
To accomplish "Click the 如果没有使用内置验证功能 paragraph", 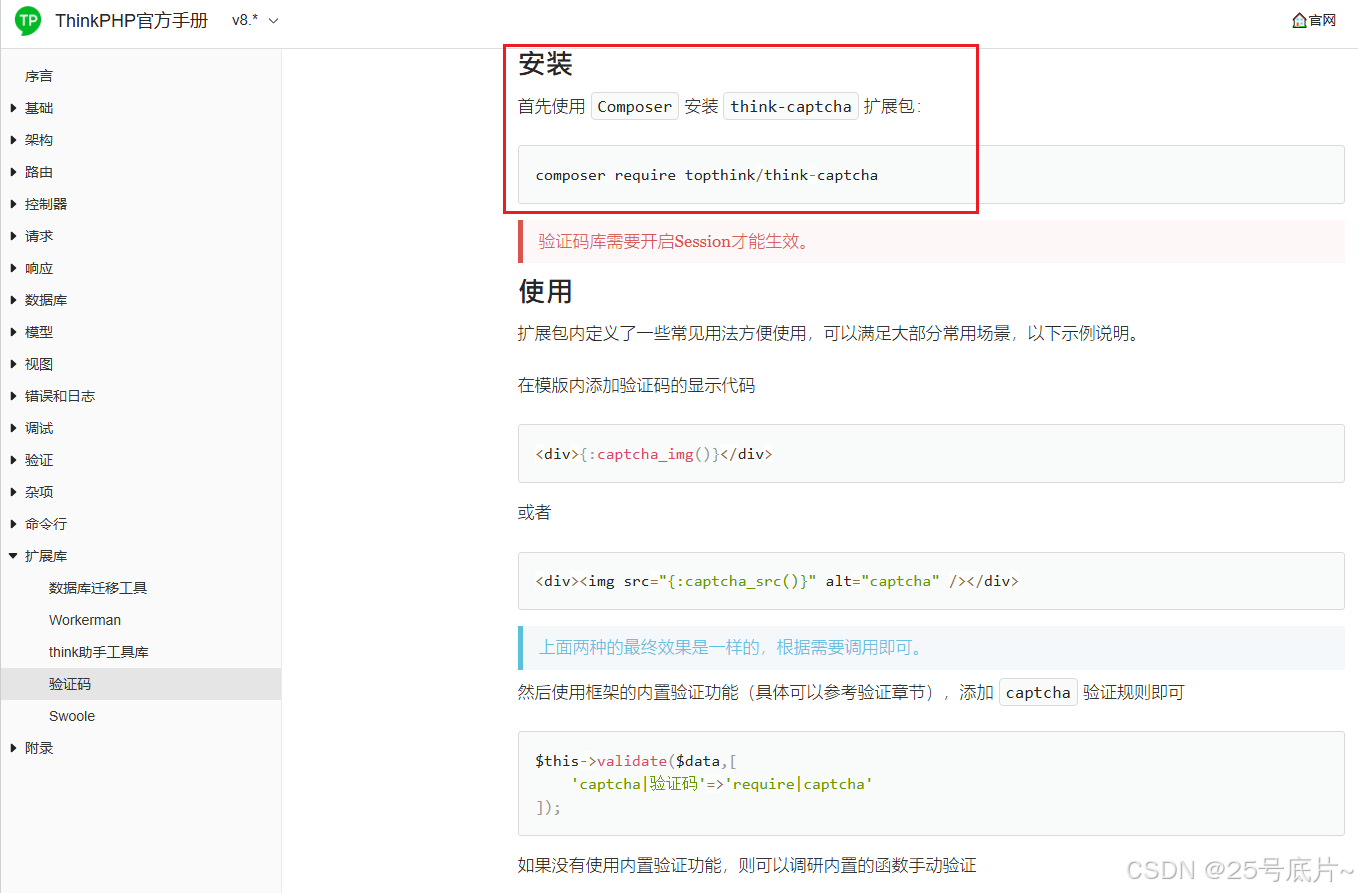I will point(747,865).
